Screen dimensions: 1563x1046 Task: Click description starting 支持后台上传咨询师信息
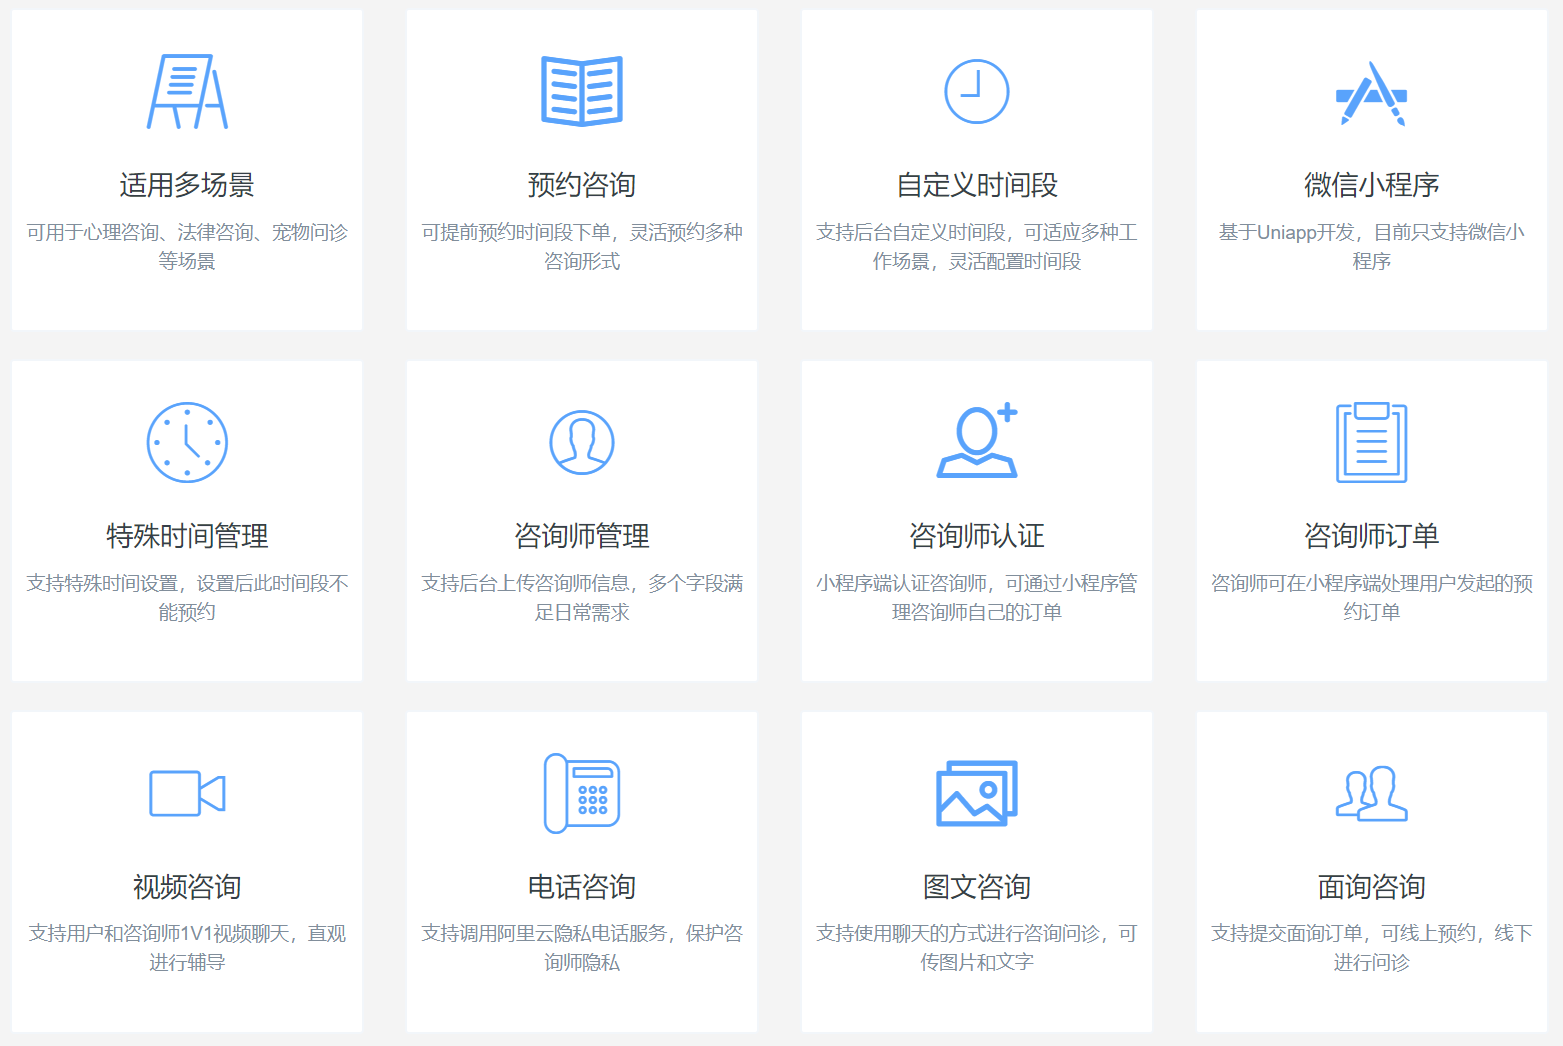pos(582,598)
